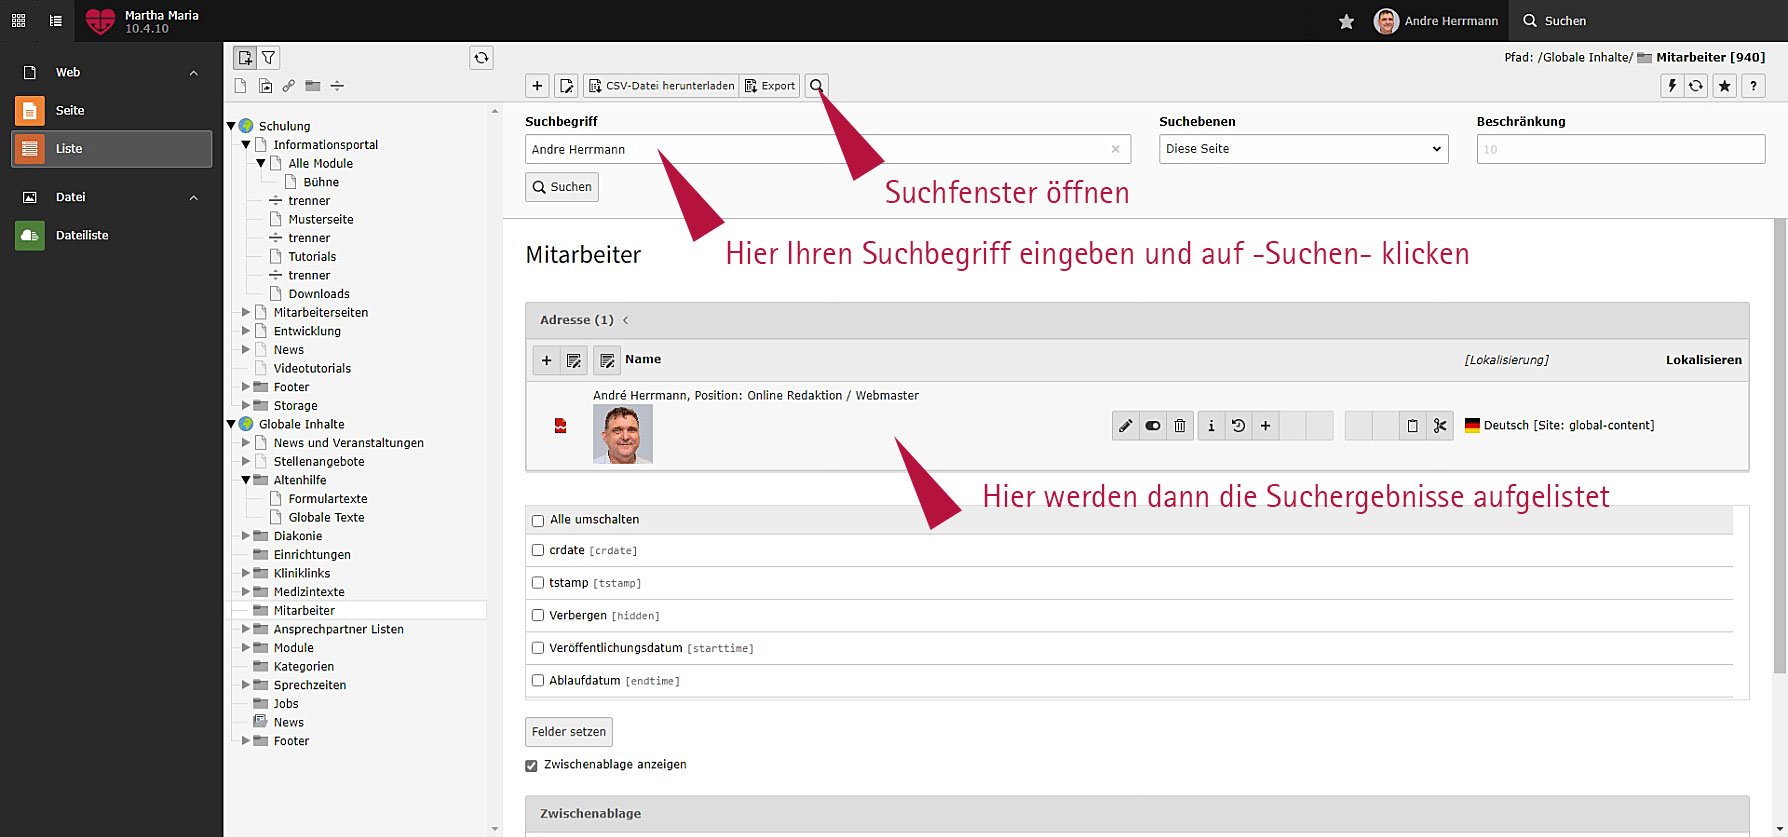Pick the folder page type icon

coord(313,86)
